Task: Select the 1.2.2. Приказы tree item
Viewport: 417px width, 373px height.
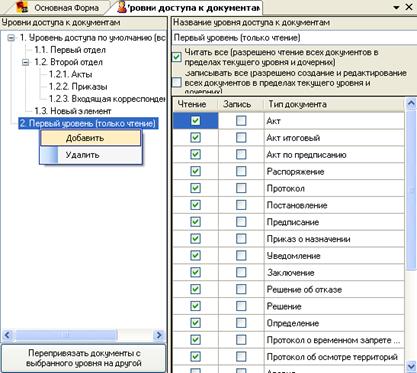Action: click(78, 87)
